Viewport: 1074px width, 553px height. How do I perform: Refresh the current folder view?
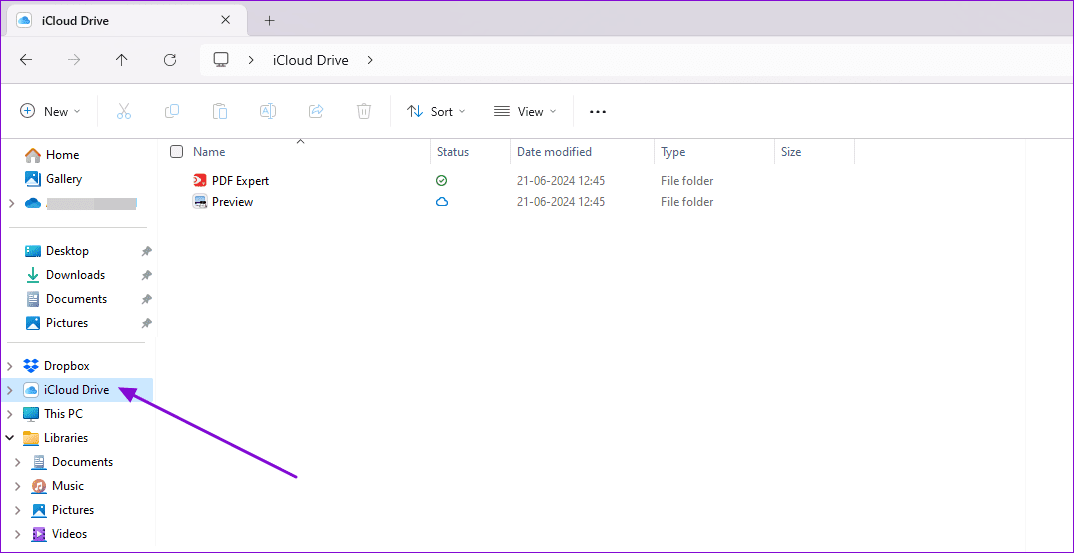pyautogui.click(x=170, y=60)
